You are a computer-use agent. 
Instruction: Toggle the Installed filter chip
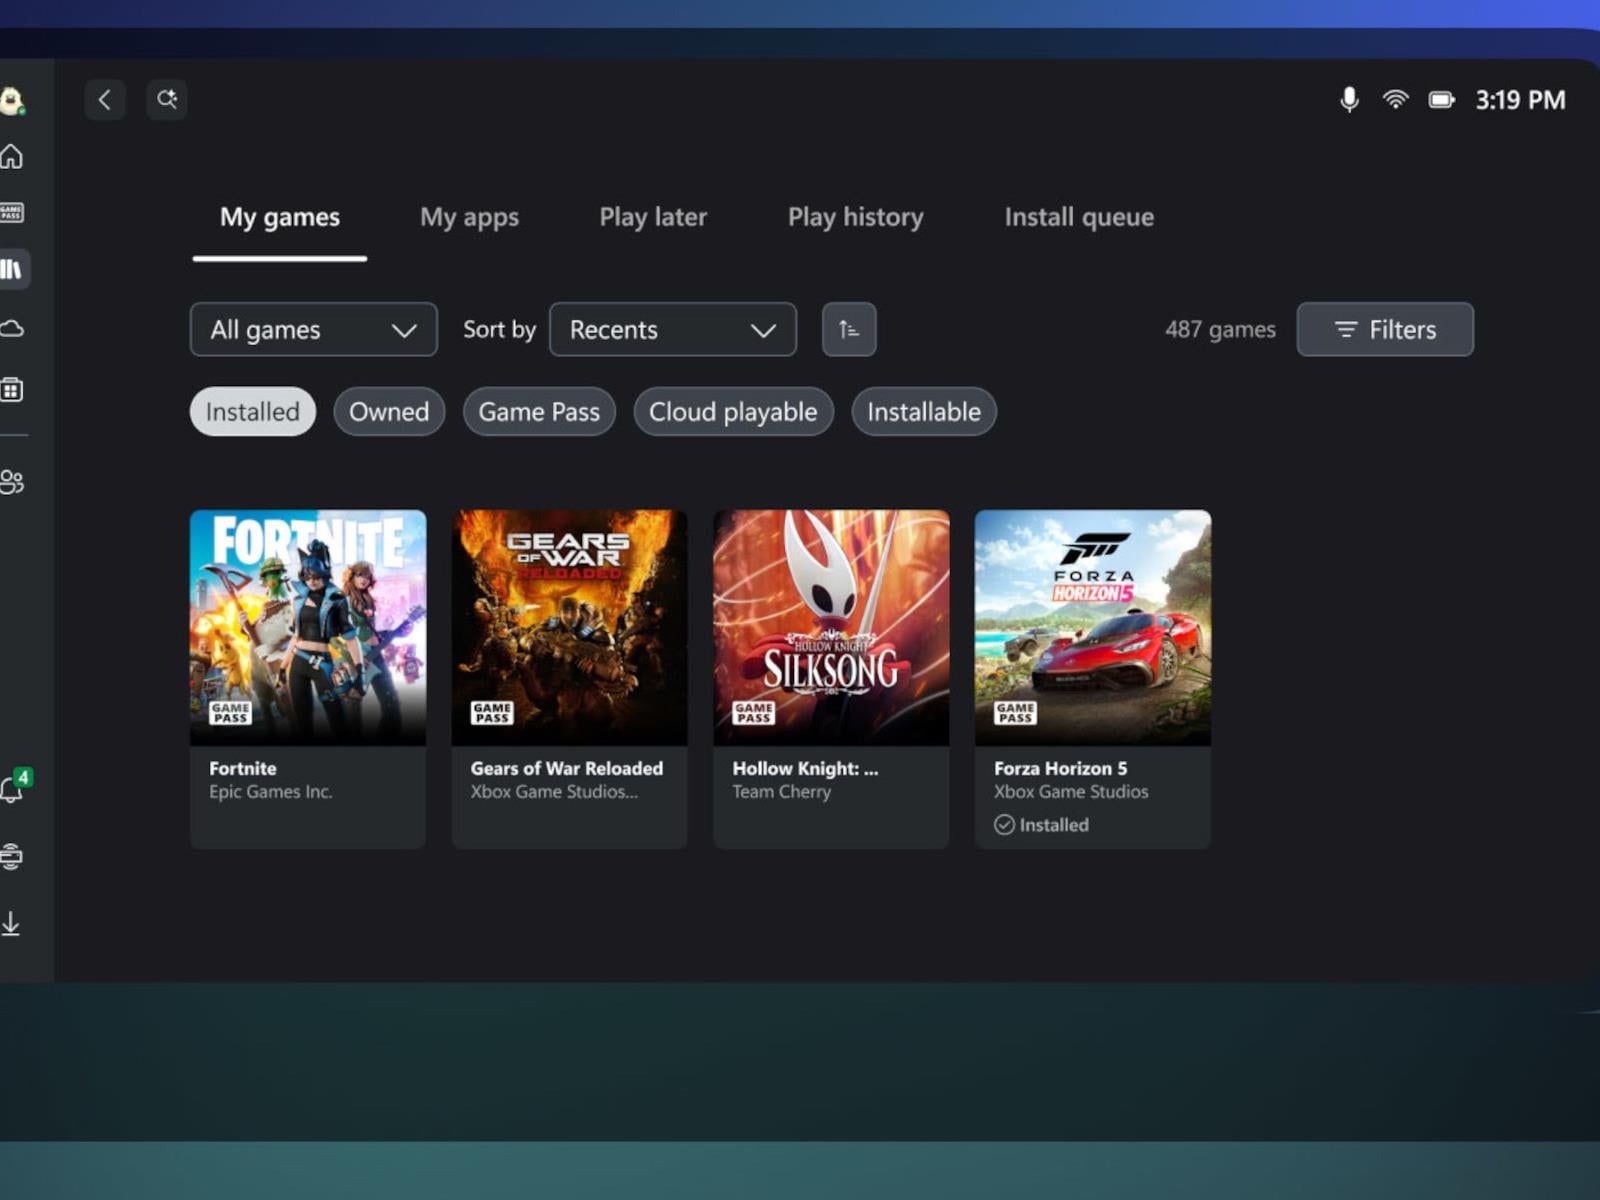[251, 411]
